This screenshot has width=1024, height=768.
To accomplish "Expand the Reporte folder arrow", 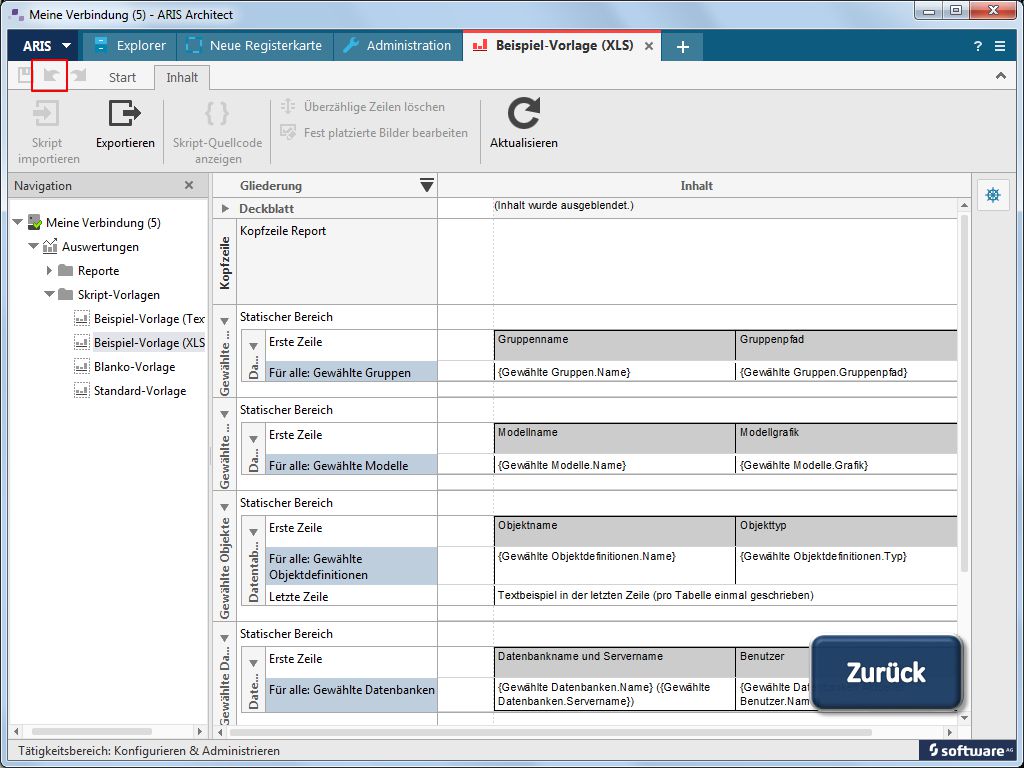I will click(49, 270).
